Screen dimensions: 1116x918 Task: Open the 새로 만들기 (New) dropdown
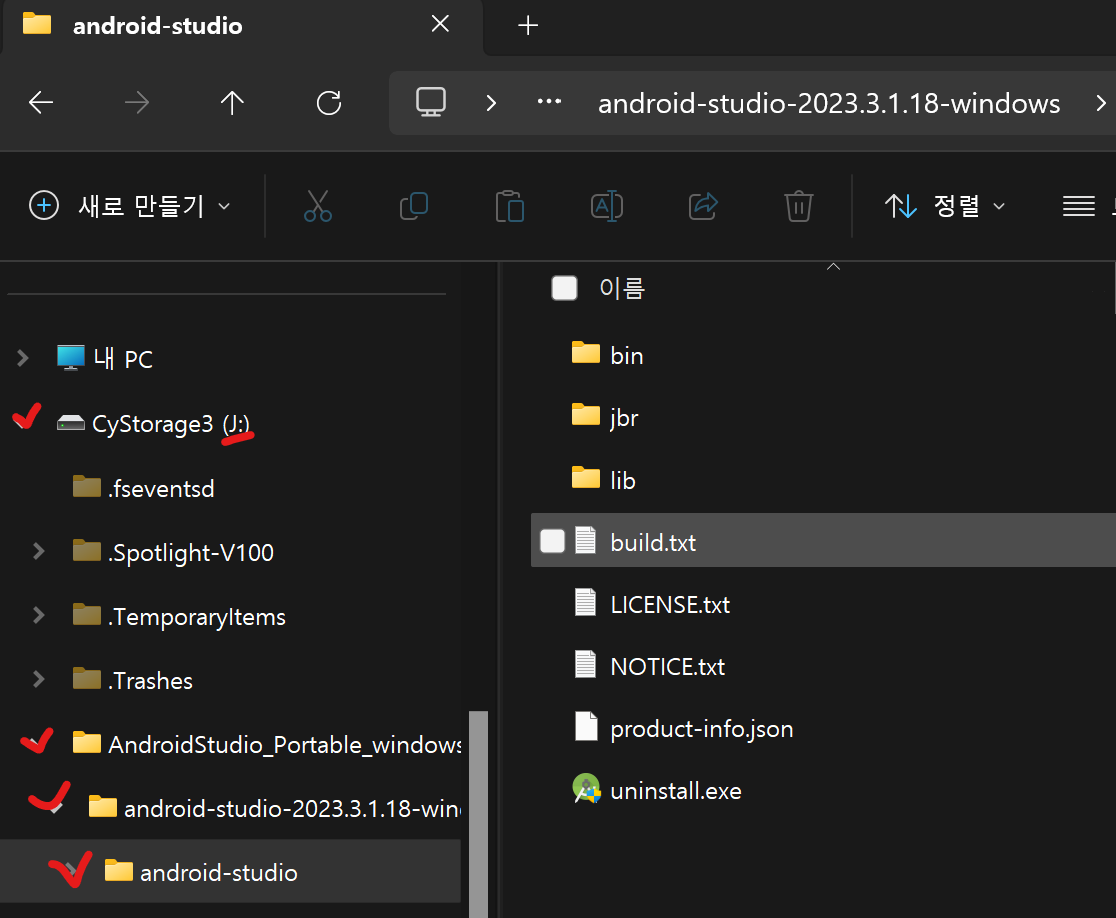coord(130,206)
